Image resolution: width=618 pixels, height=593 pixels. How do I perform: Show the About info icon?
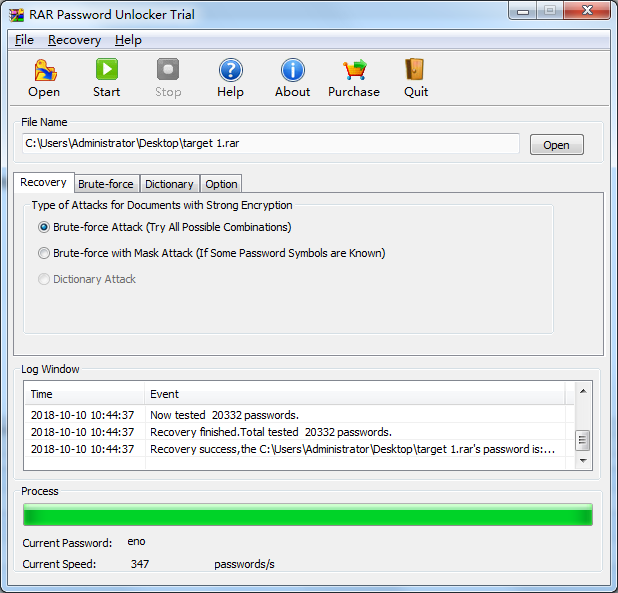tap(292, 70)
